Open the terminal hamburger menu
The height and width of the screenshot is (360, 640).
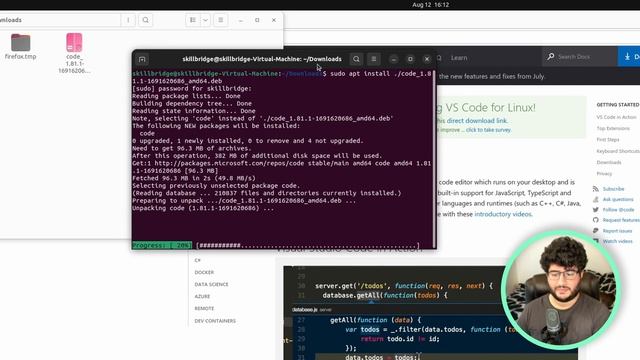(x=373, y=59)
